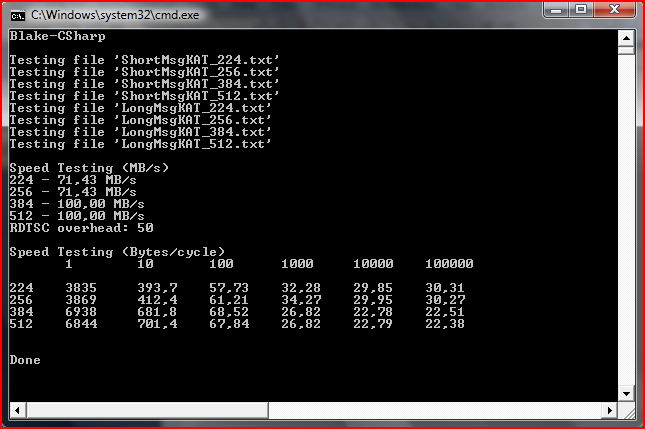Click the value '701,4' in row 512

tap(157, 324)
